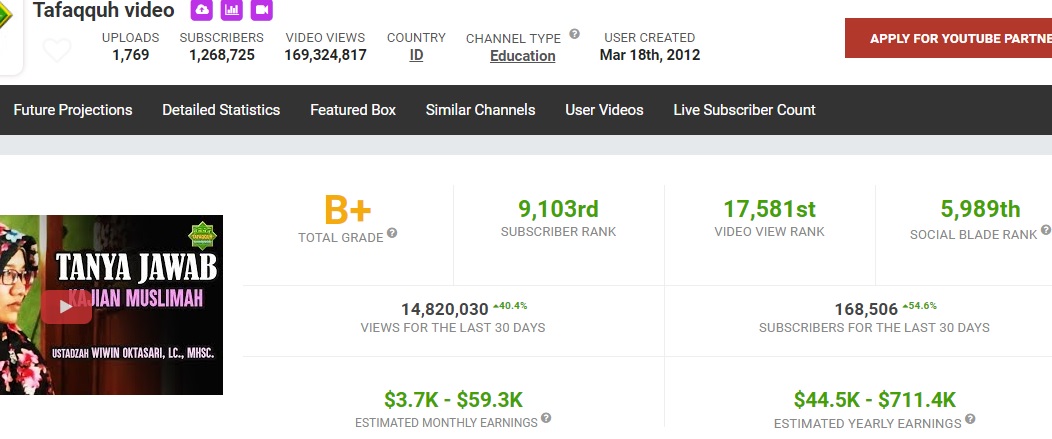
Task: Click the B+ total grade
Action: (x=348, y=209)
